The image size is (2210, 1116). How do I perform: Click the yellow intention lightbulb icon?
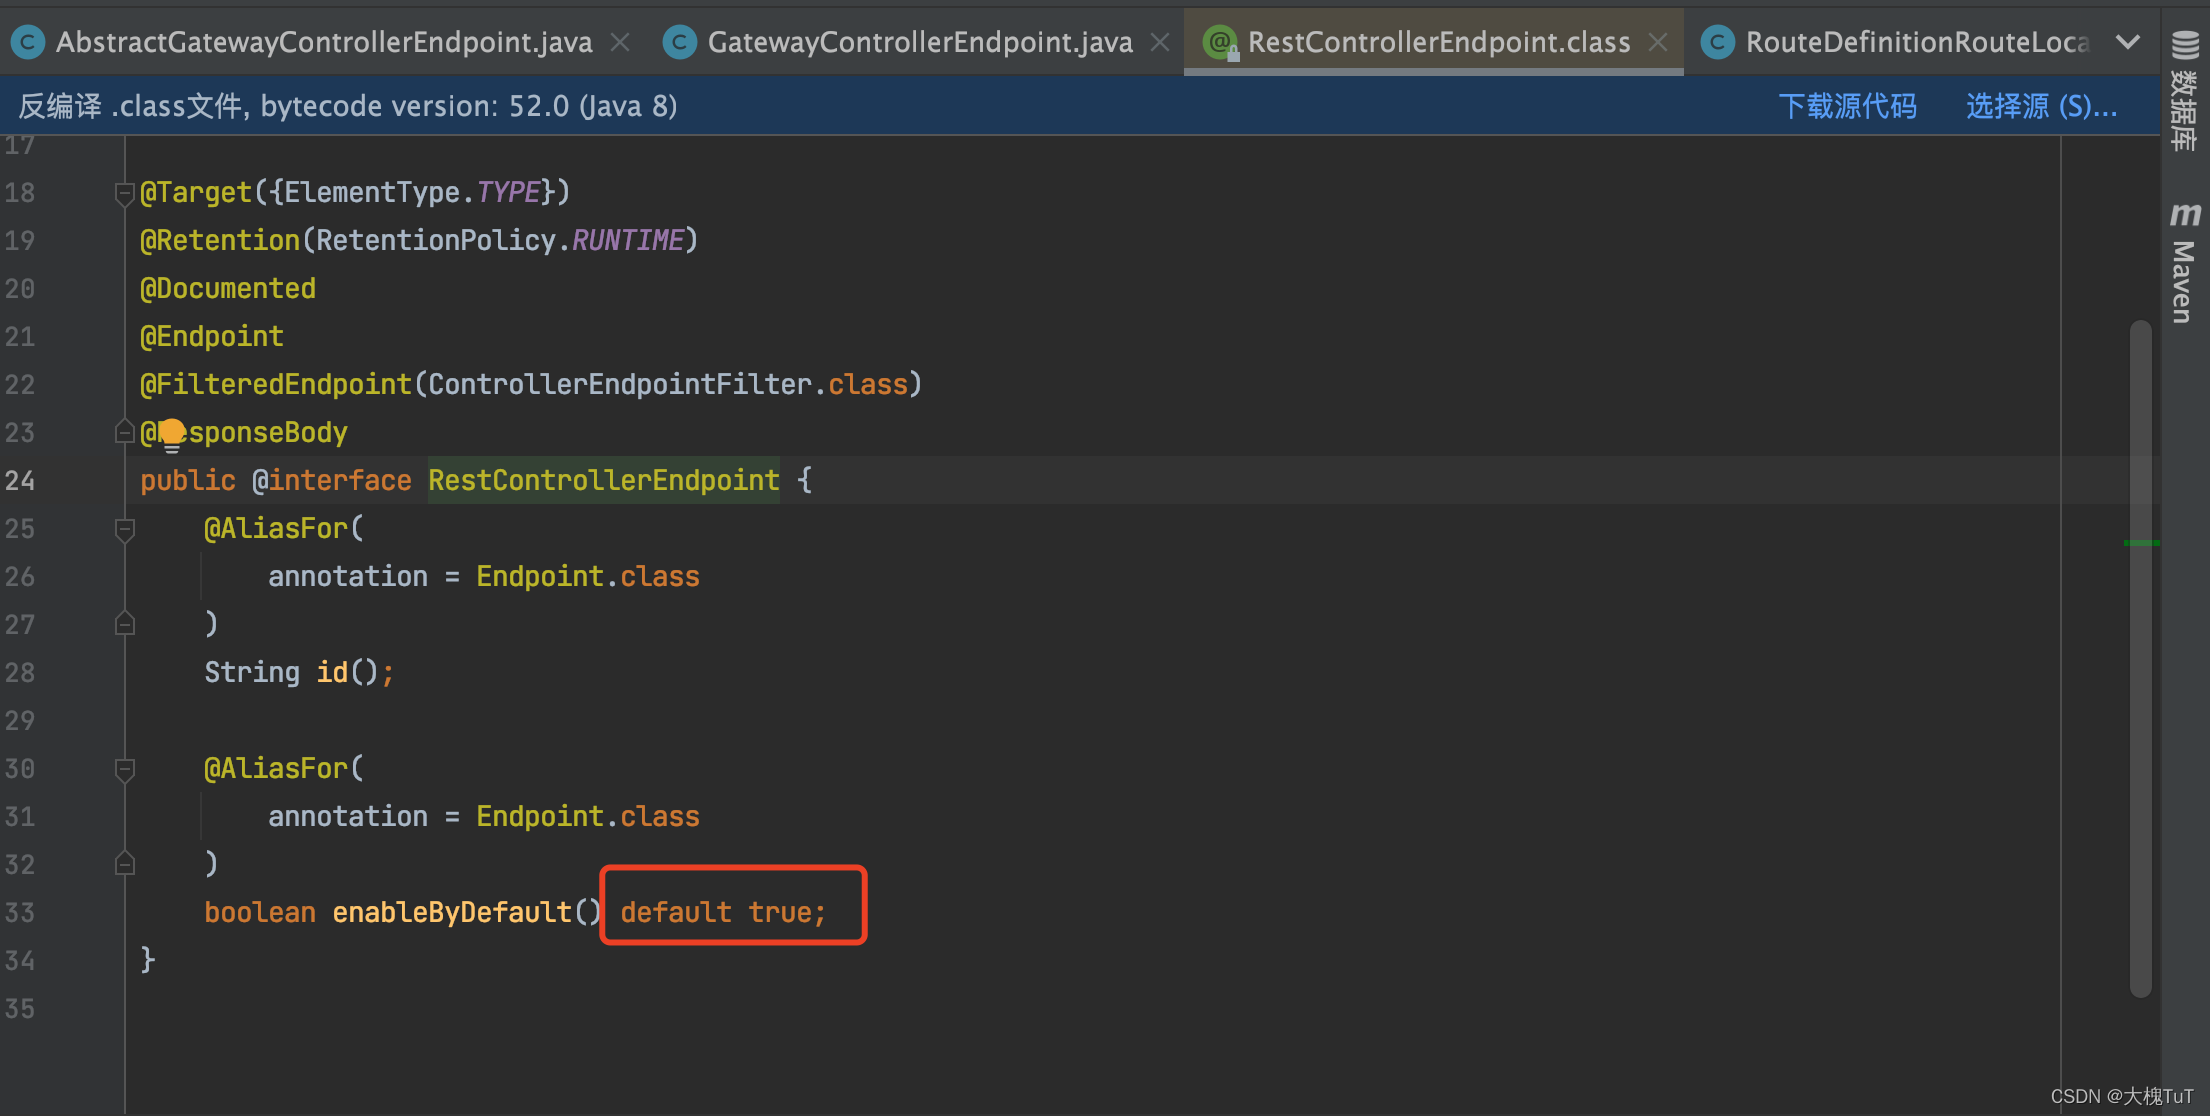click(x=172, y=433)
